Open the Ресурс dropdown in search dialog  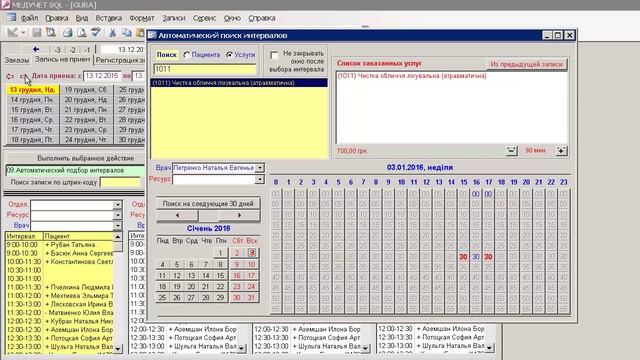point(259,180)
